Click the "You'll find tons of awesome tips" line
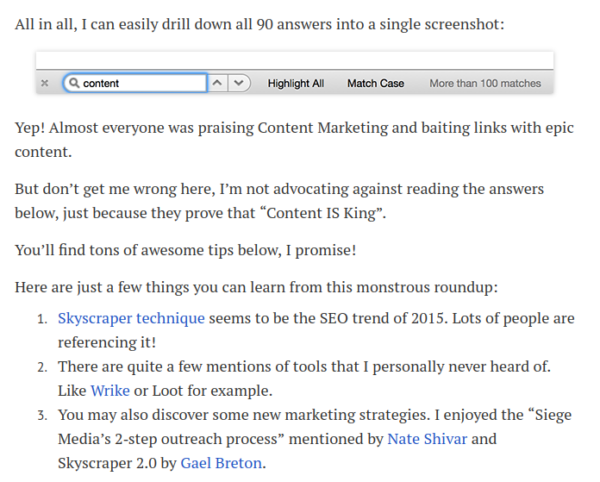 pyautogui.click(x=186, y=251)
